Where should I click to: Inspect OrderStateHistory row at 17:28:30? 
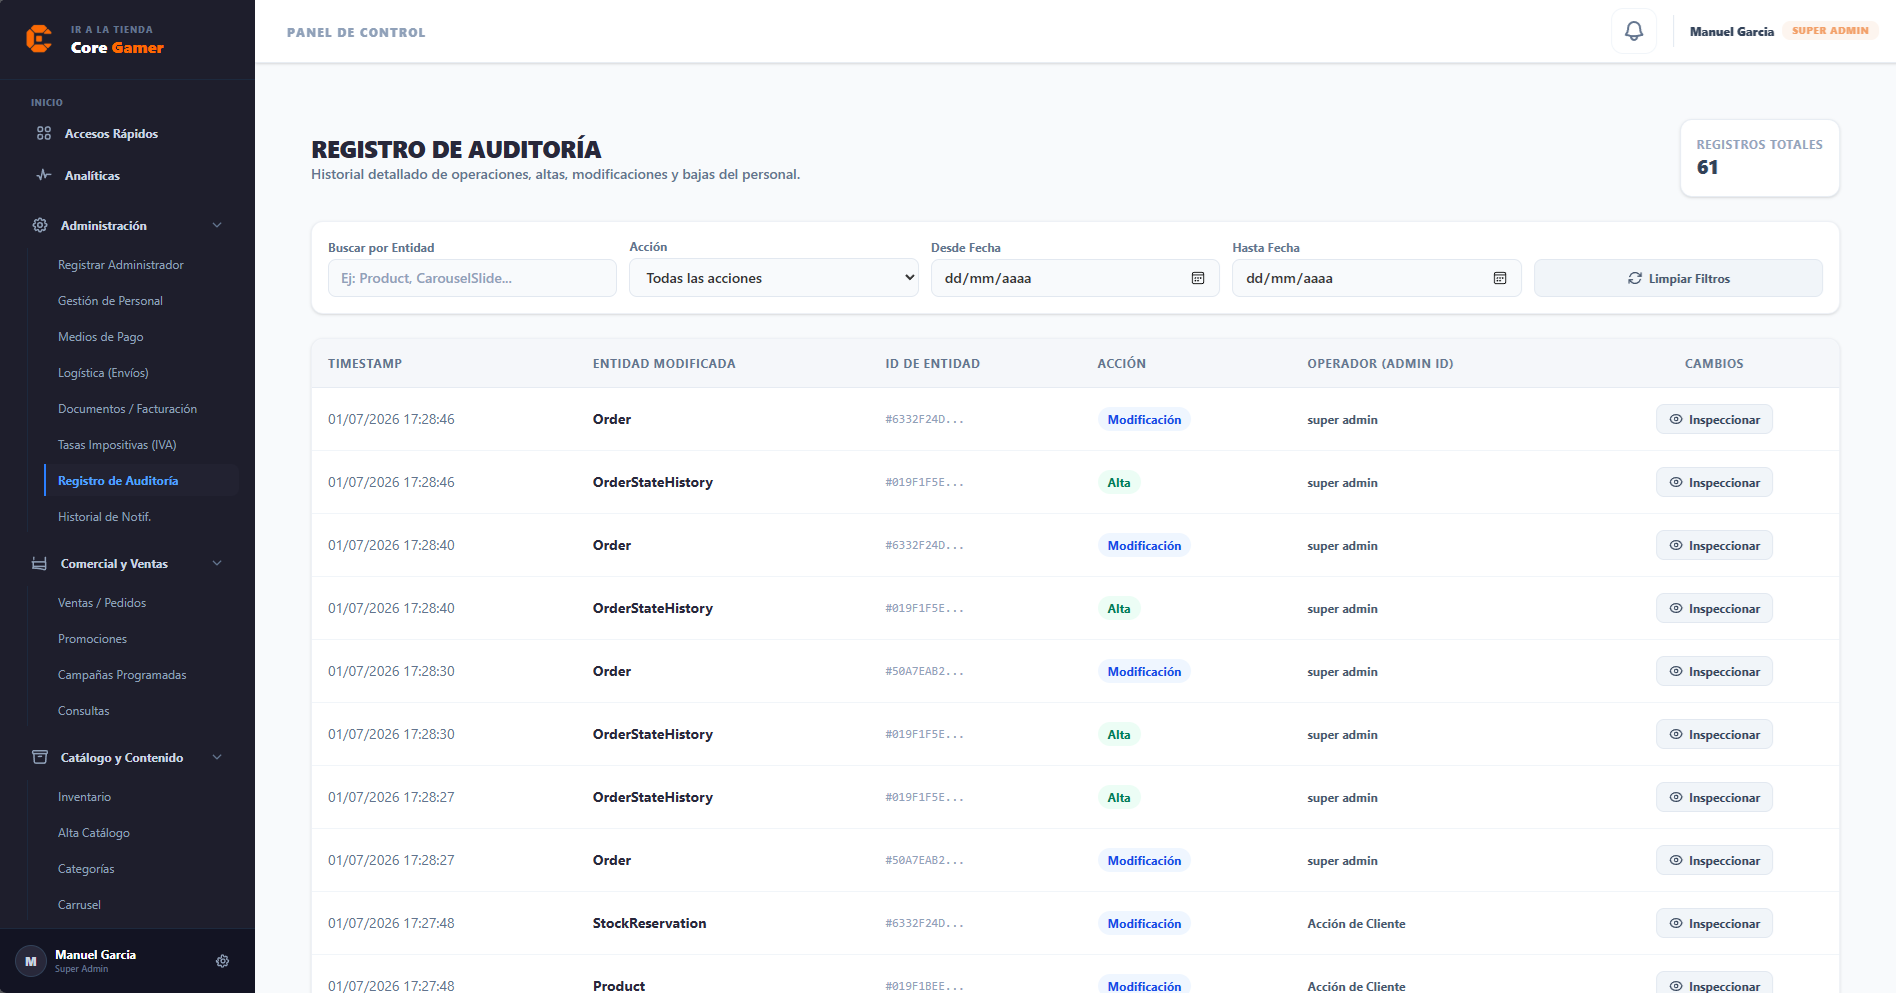point(1714,734)
